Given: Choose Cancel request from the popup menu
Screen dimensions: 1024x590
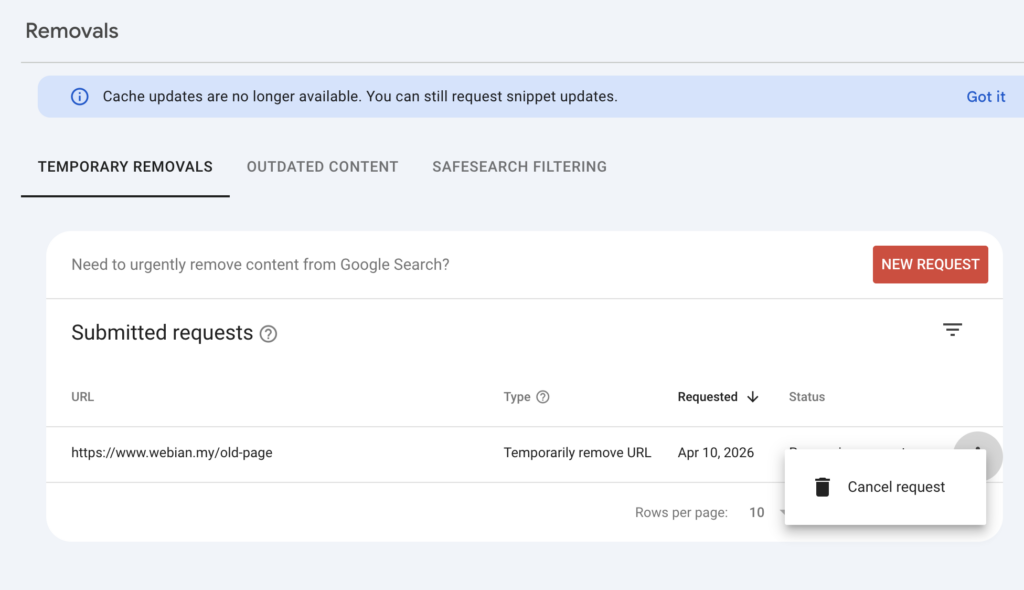Looking at the screenshot, I should tap(896, 487).
